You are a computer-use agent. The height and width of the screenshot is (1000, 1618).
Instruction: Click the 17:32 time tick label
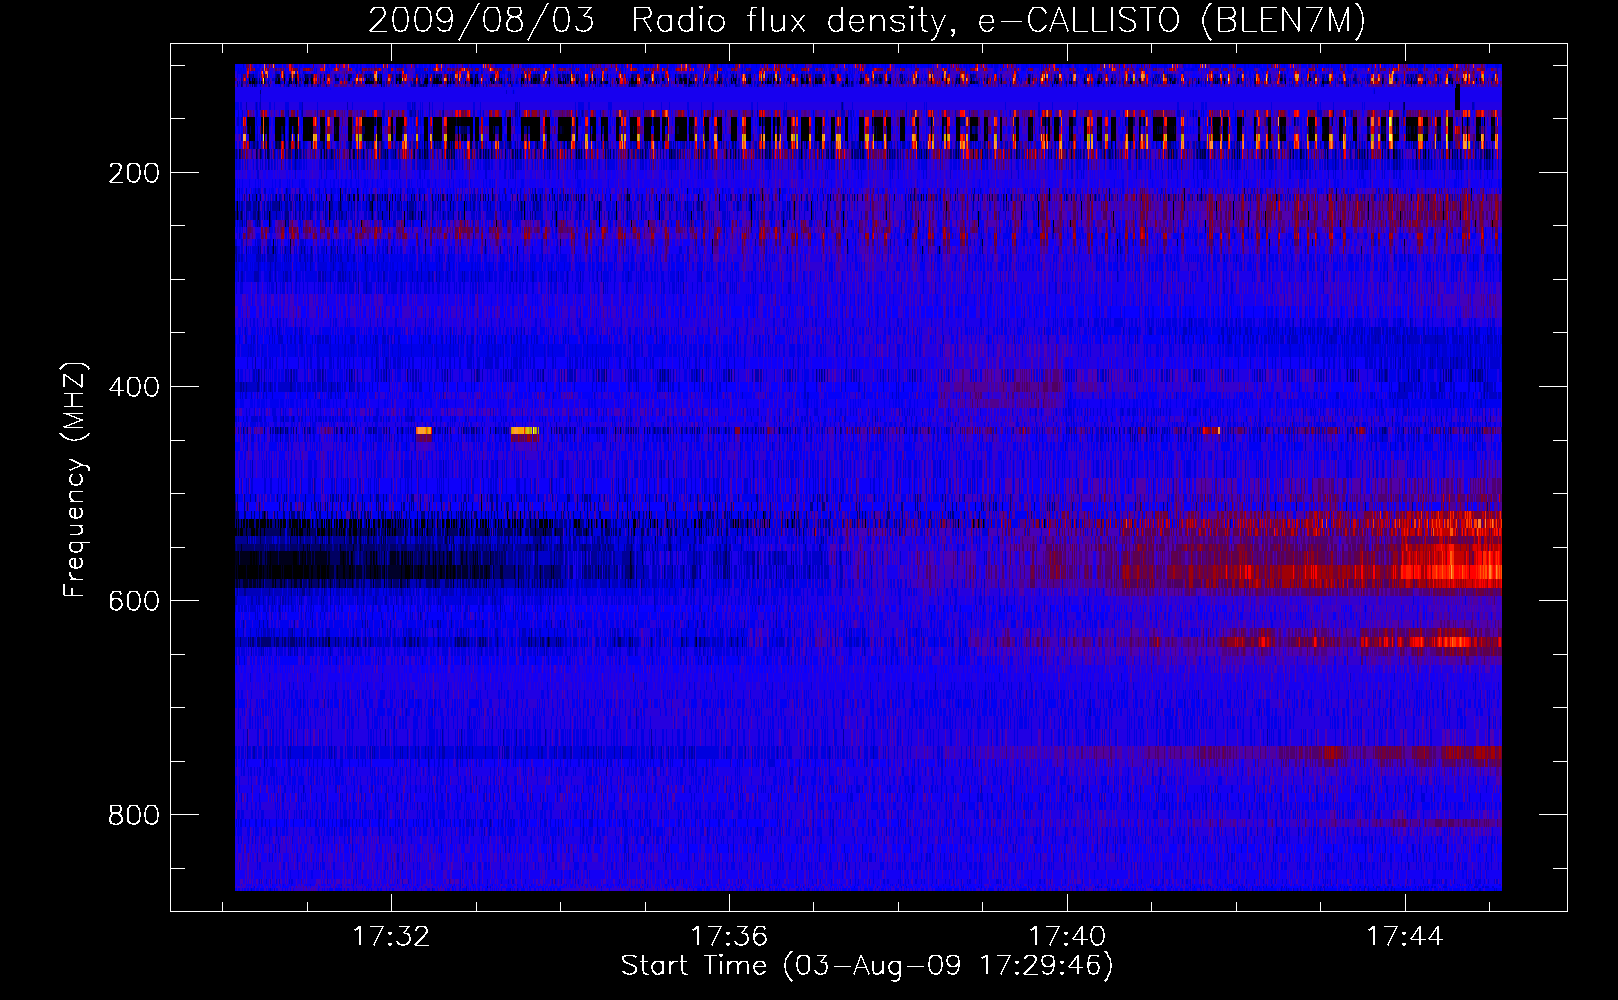pyautogui.click(x=391, y=936)
